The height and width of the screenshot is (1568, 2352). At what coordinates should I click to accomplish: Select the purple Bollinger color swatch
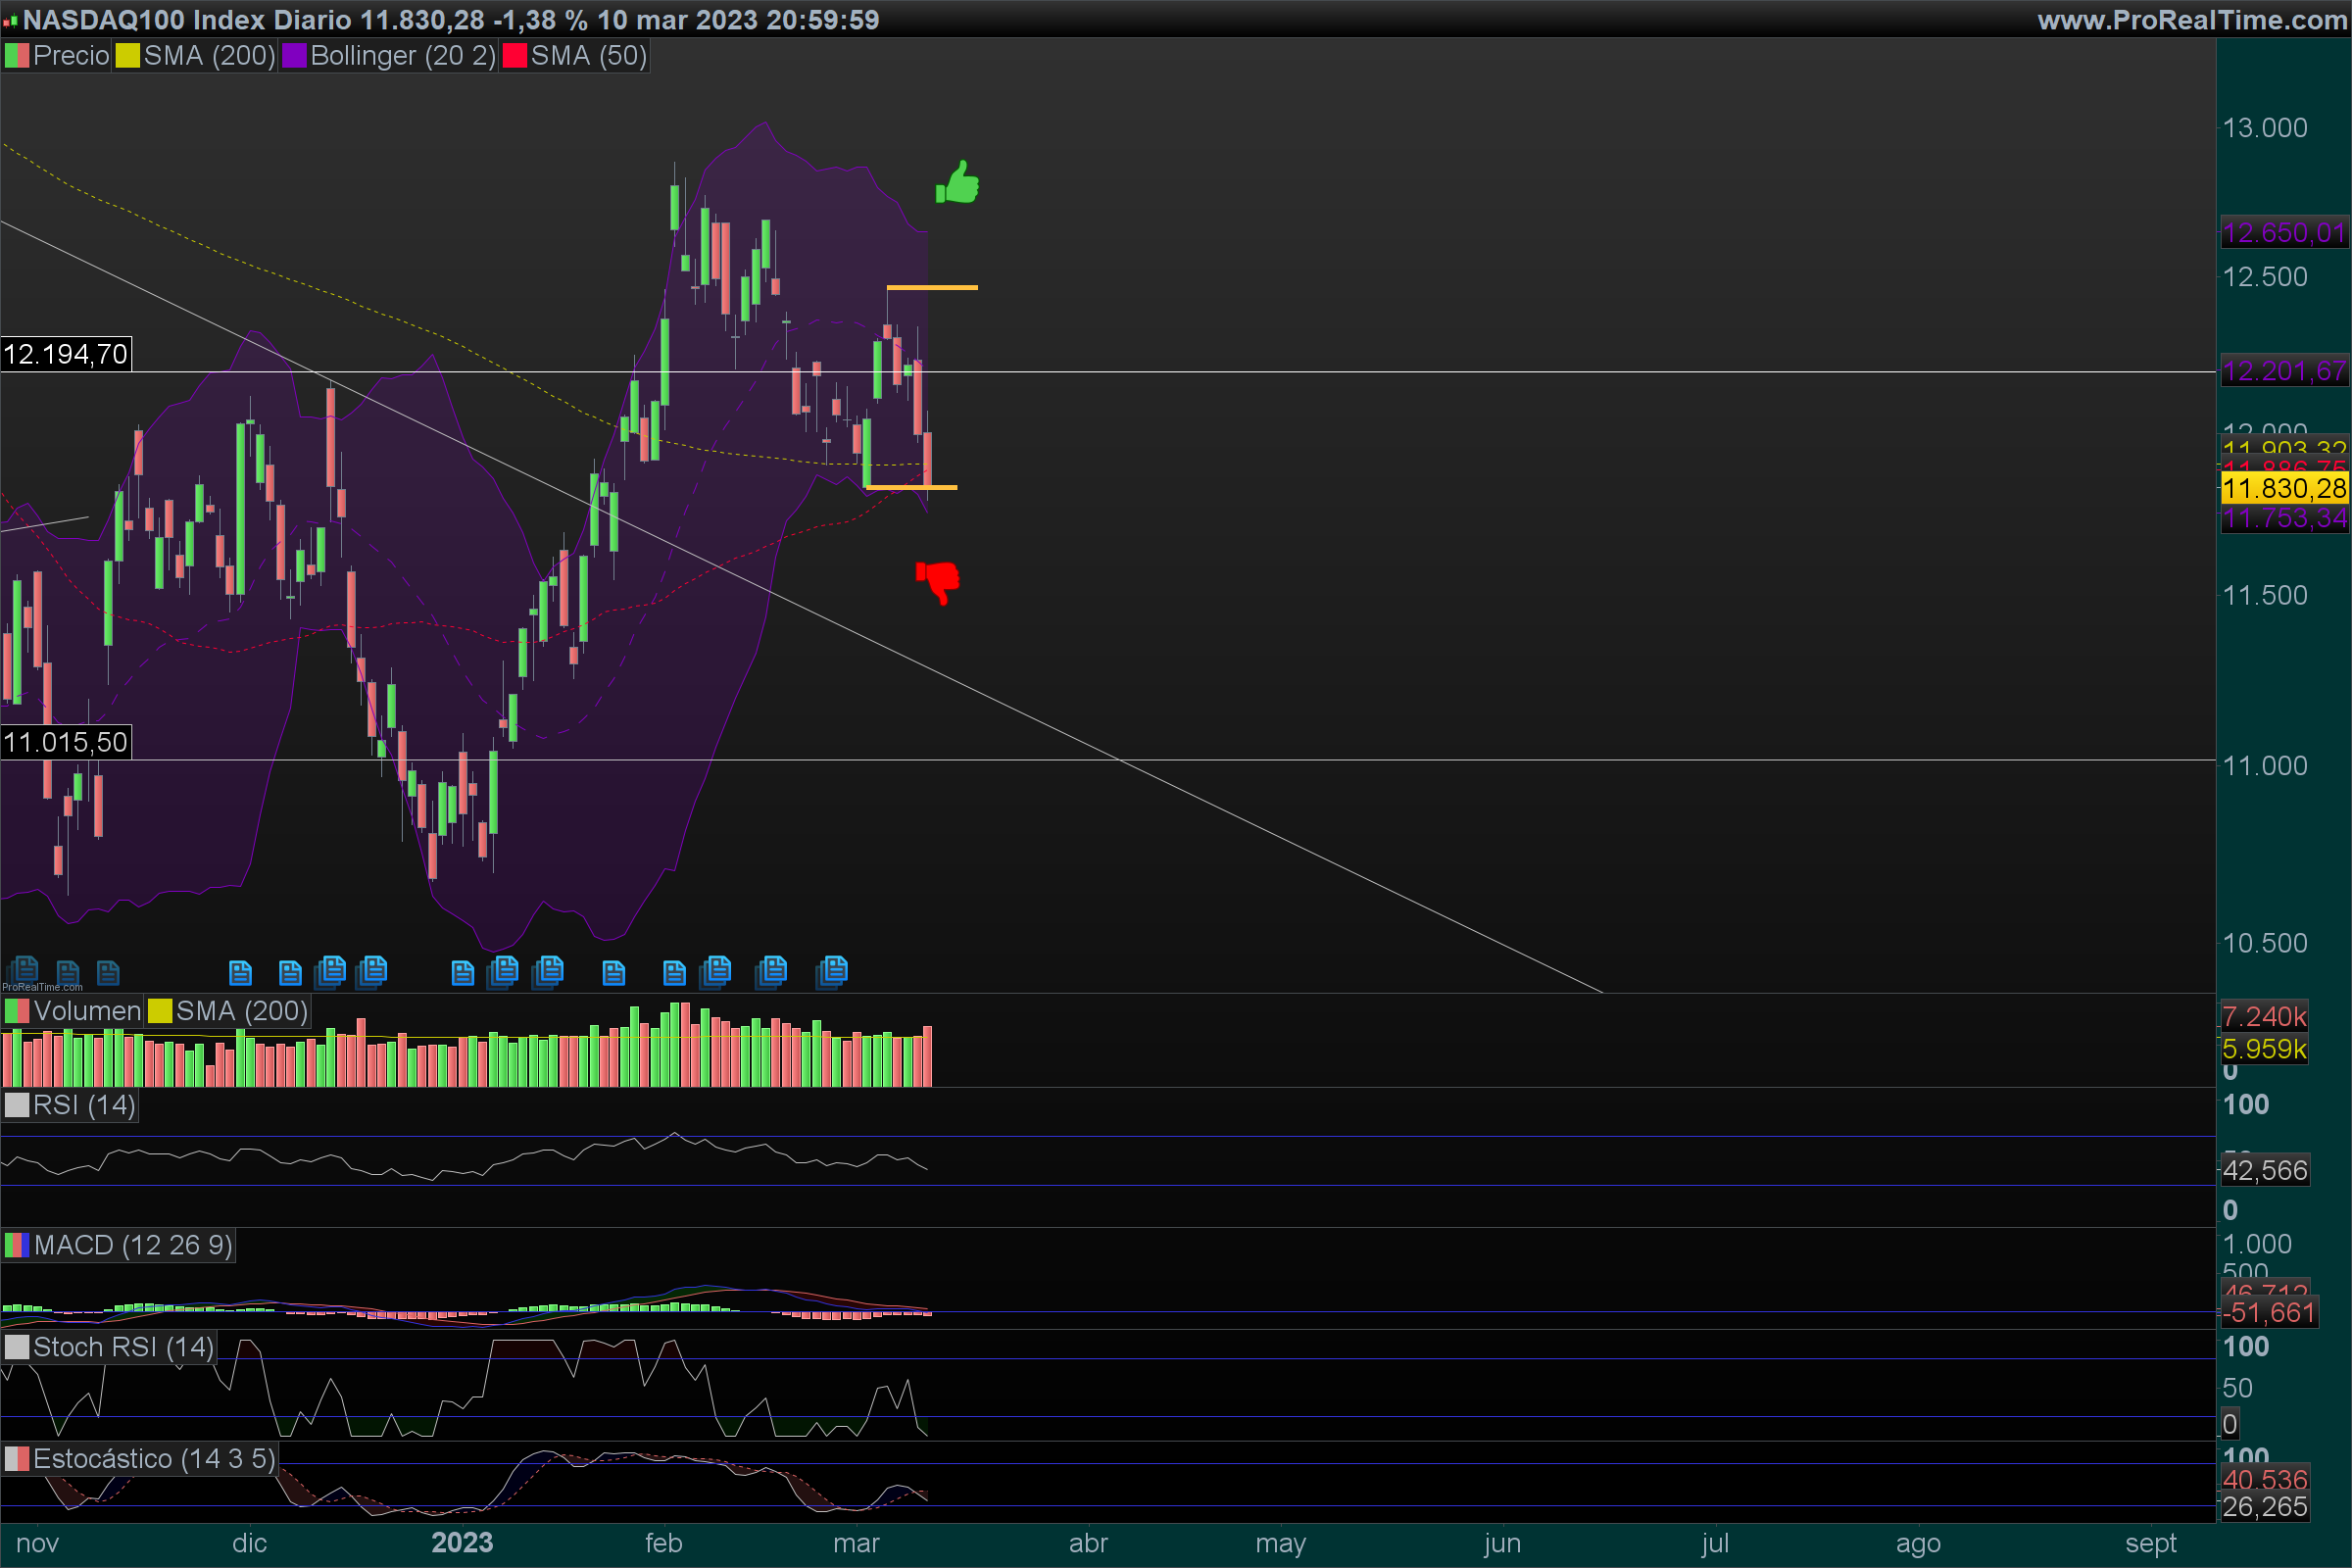coord(294,56)
